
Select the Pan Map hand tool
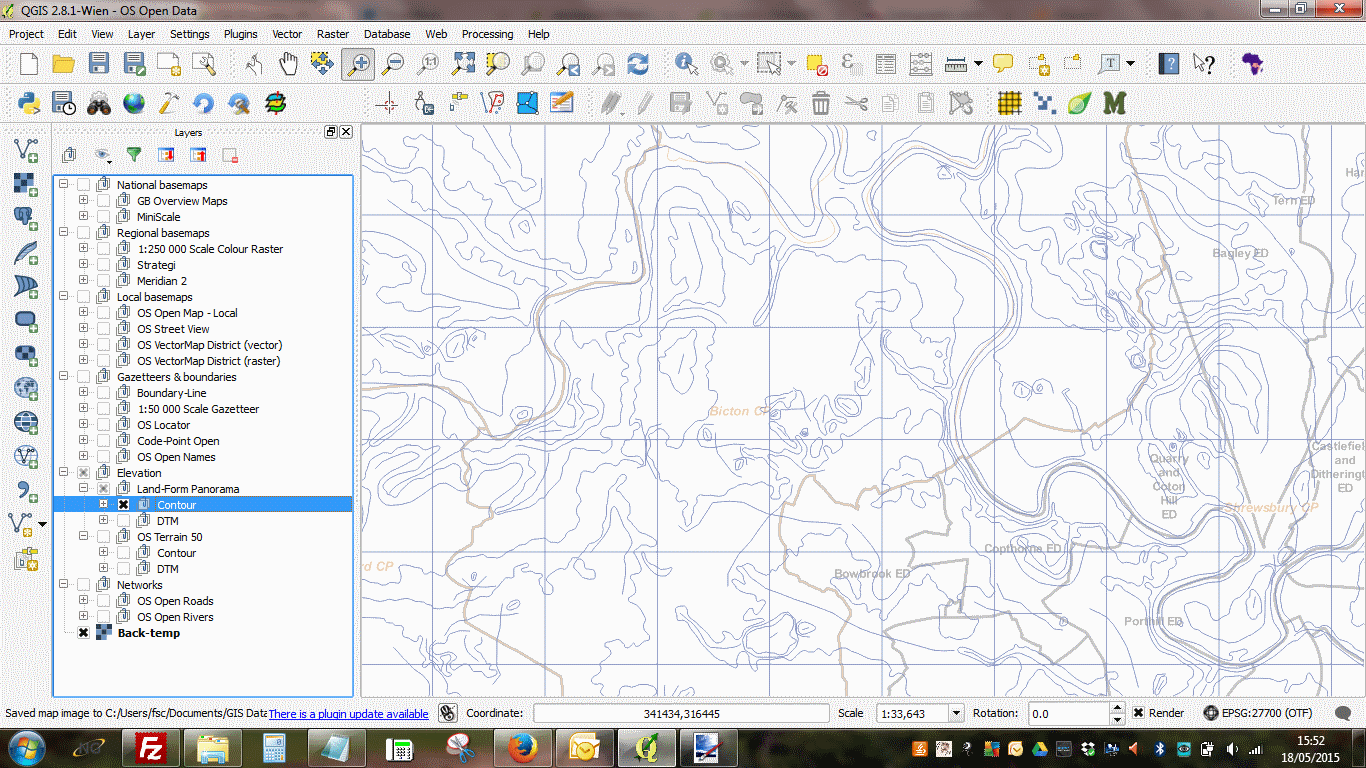pos(288,64)
